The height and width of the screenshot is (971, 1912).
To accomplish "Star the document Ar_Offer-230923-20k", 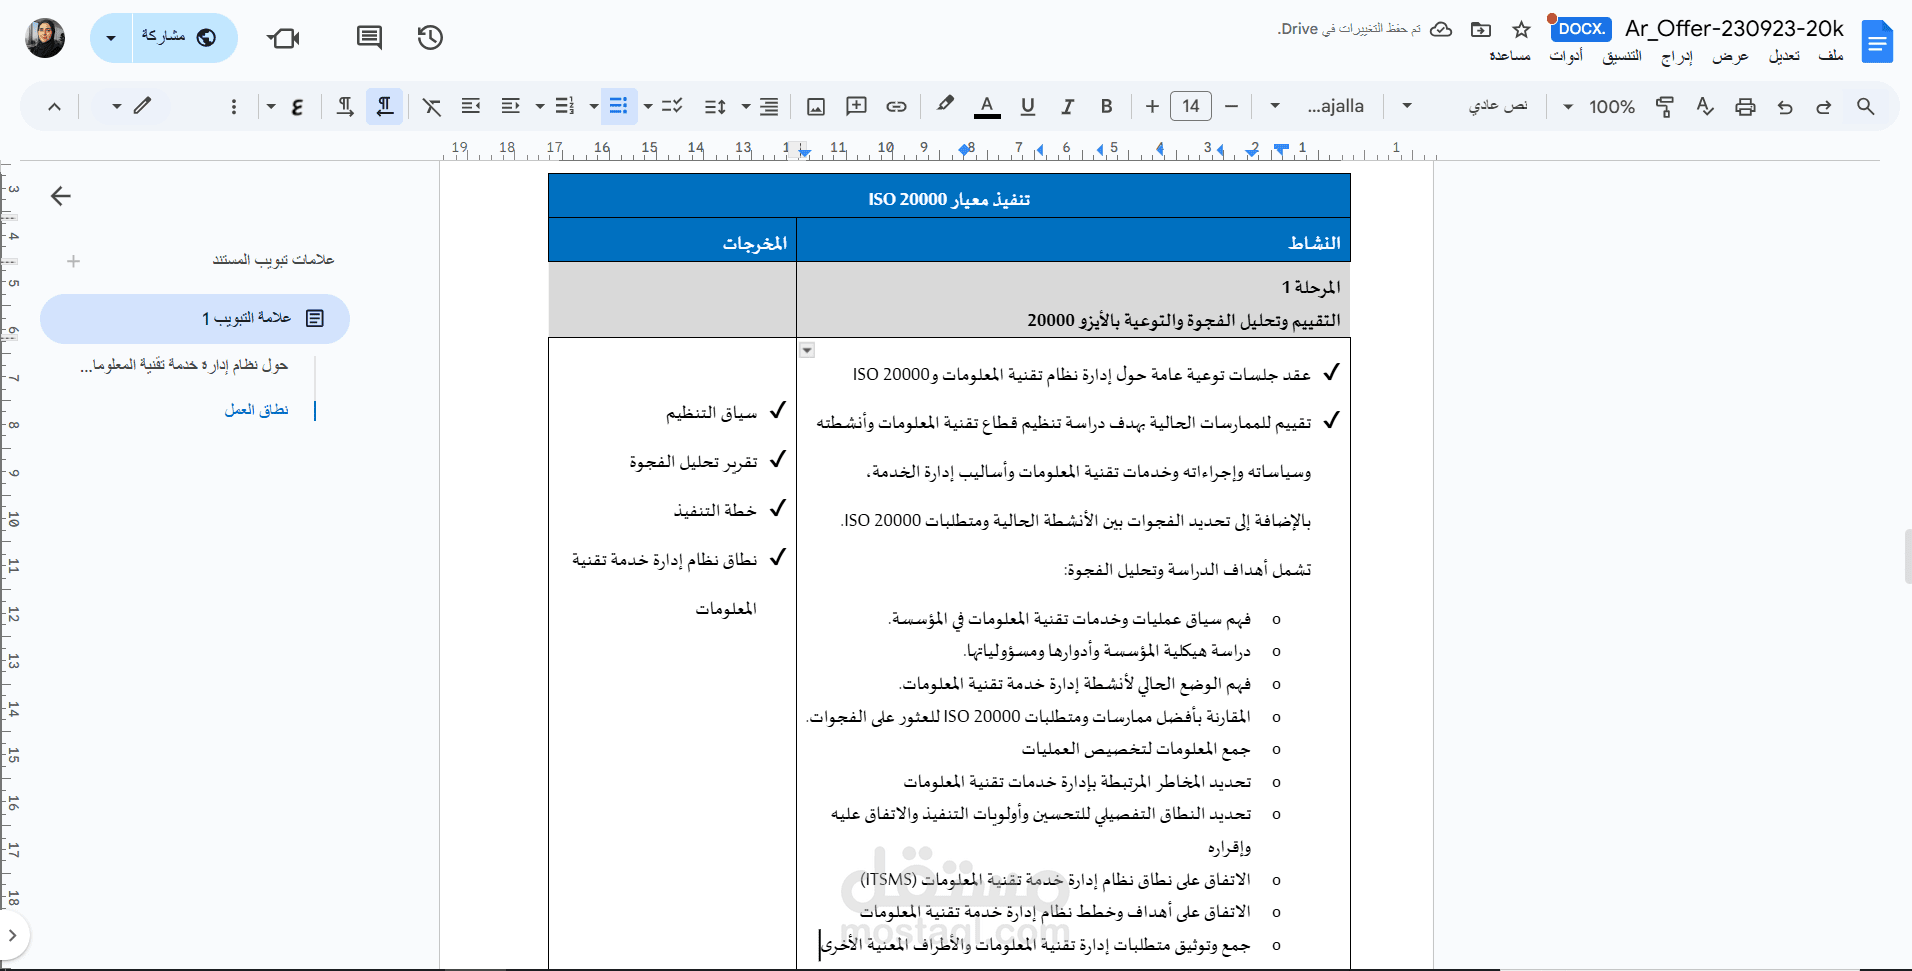I will (1521, 29).
